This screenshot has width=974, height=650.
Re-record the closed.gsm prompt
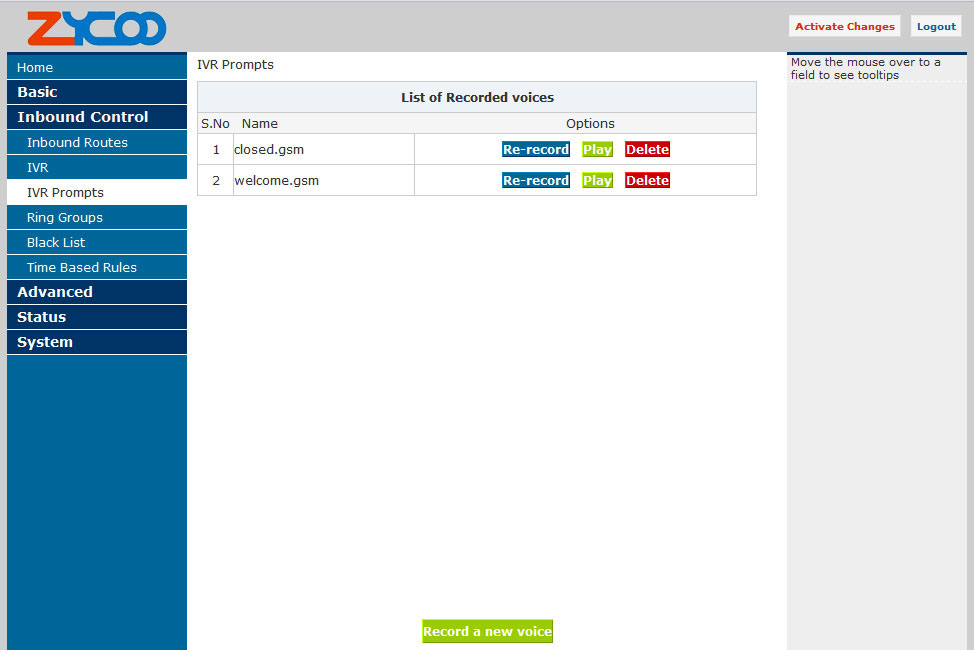point(535,149)
